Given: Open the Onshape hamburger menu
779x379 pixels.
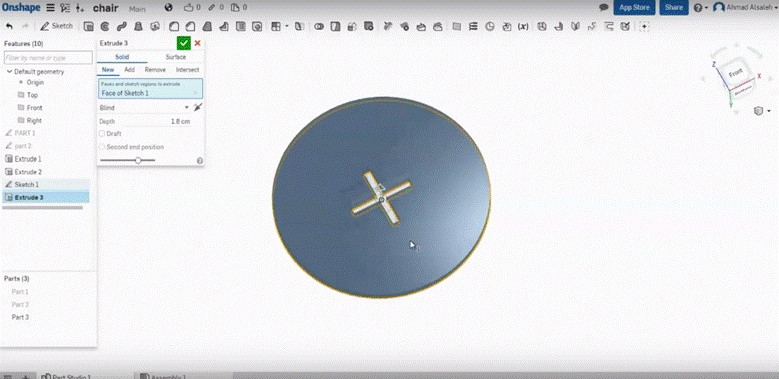Looking at the screenshot, I should click(x=51, y=7).
